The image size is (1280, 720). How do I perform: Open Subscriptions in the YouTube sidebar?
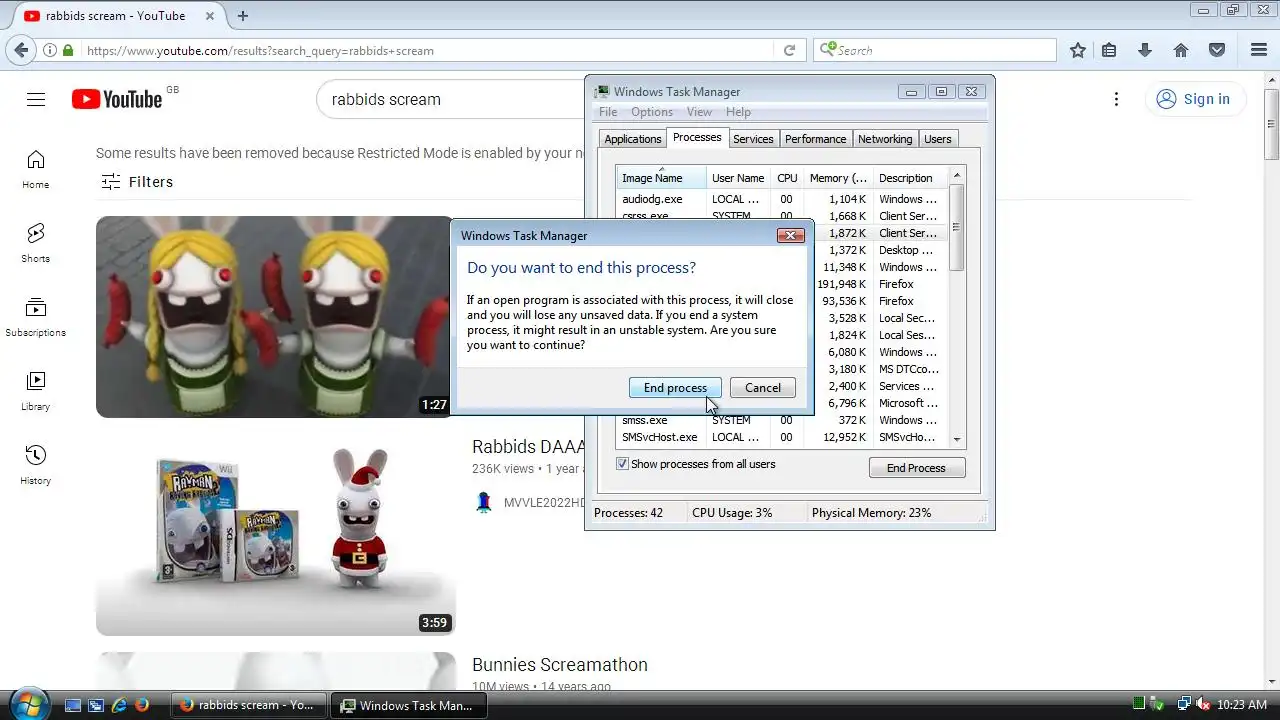click(36, 317)
